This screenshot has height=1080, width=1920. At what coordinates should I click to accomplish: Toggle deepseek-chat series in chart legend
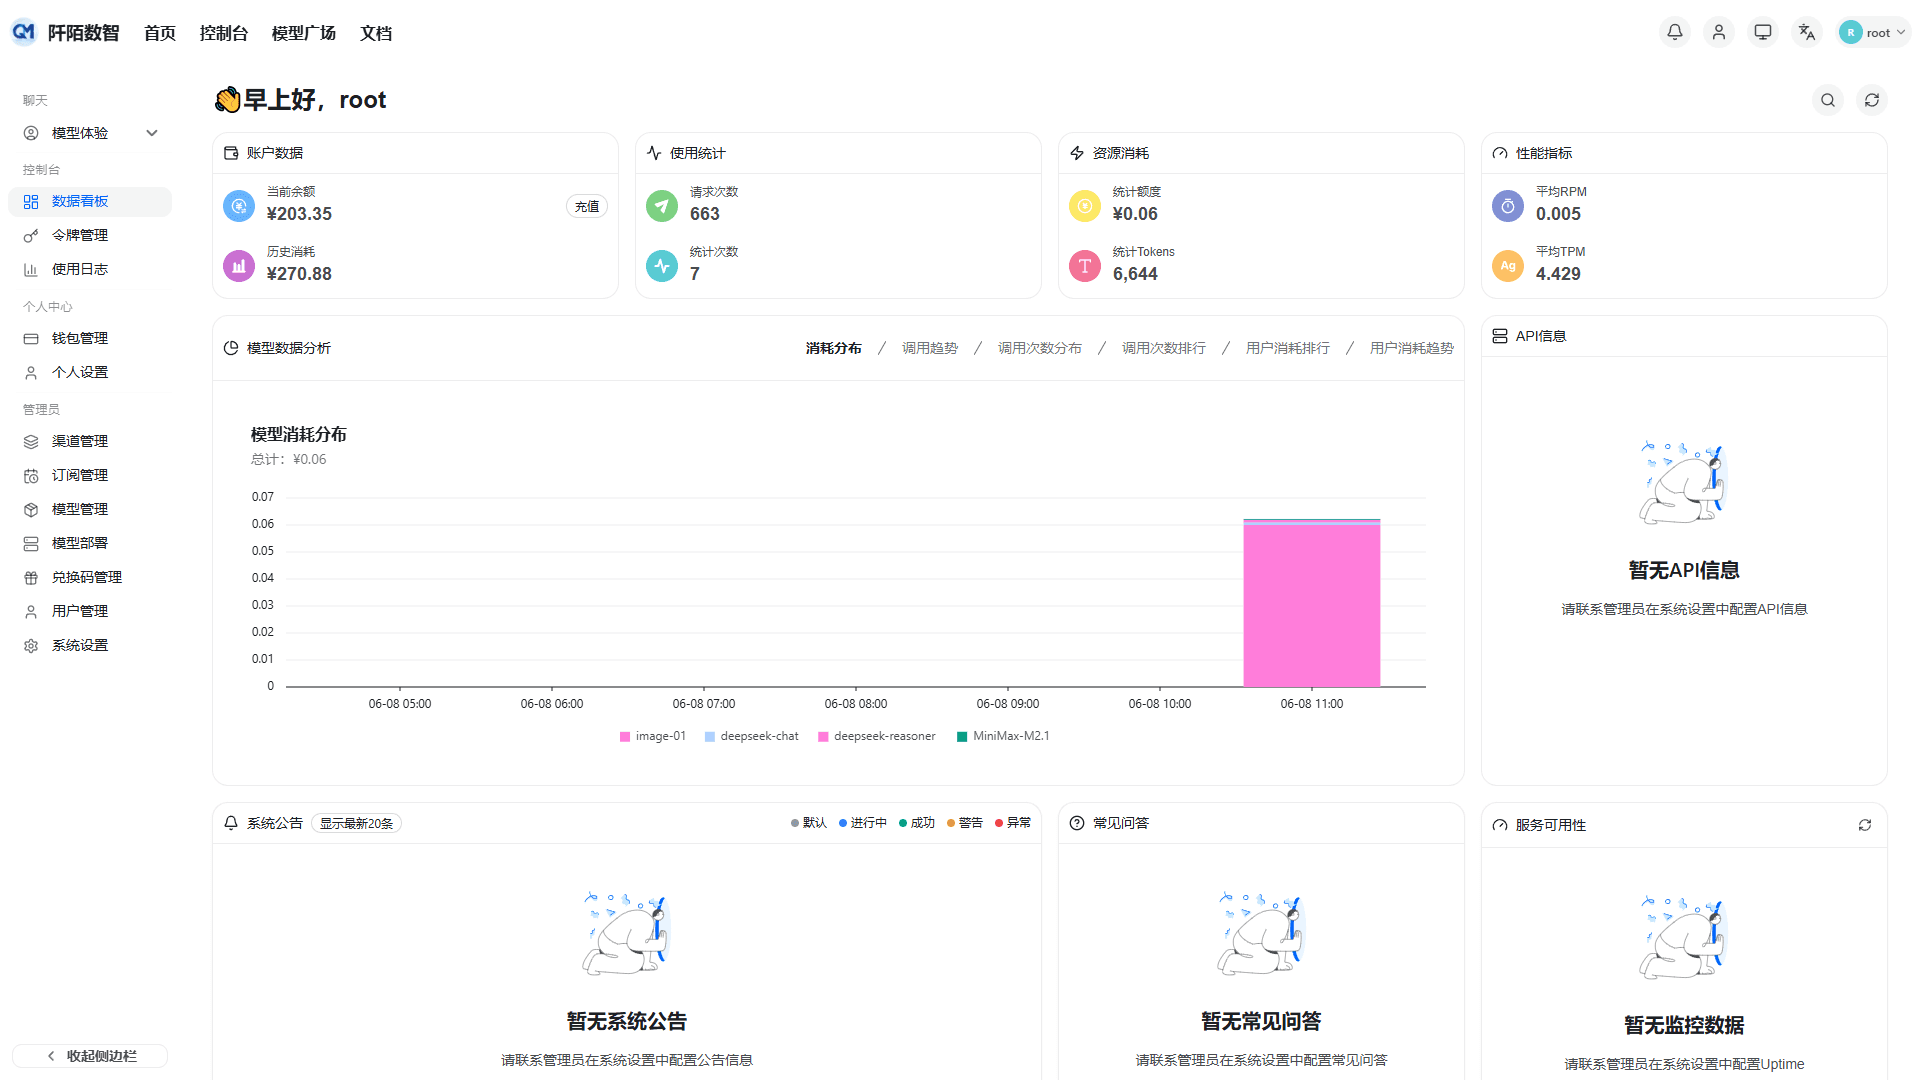tap(752, 736)
